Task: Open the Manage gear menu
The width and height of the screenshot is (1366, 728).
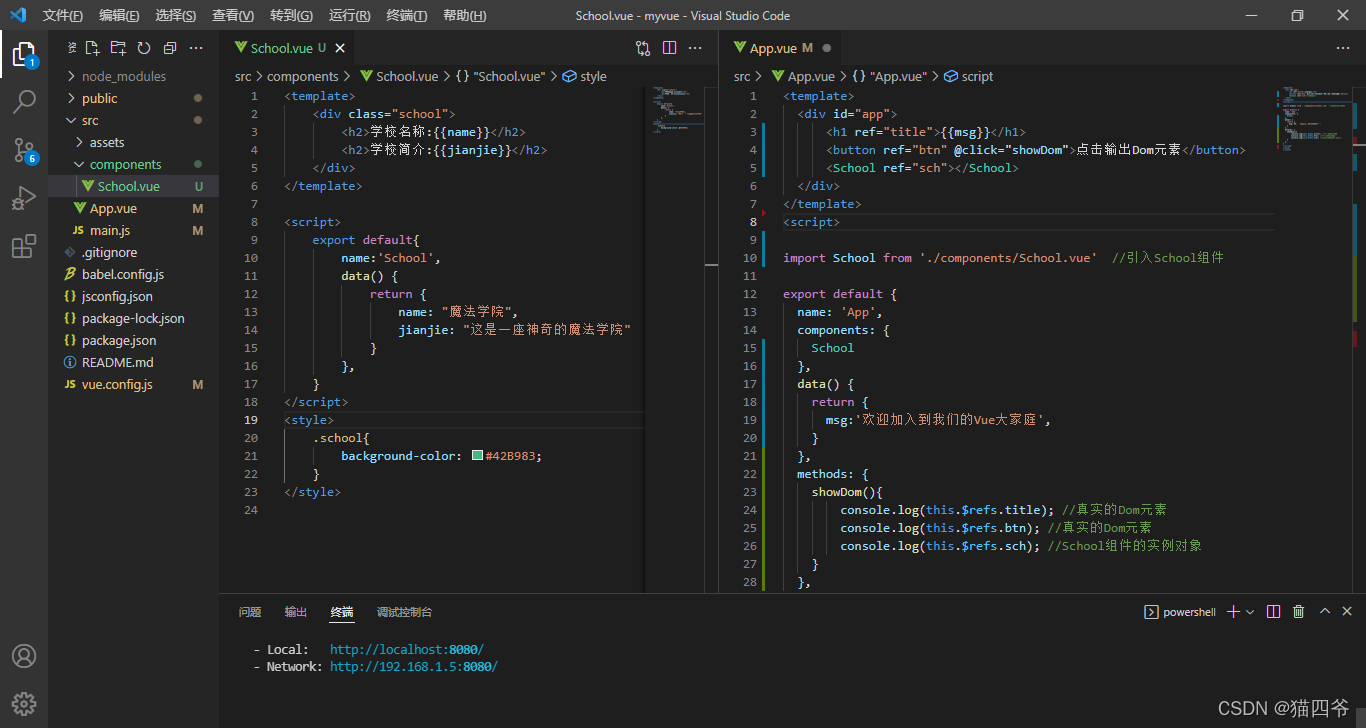Action: click(x=24, y=703)
